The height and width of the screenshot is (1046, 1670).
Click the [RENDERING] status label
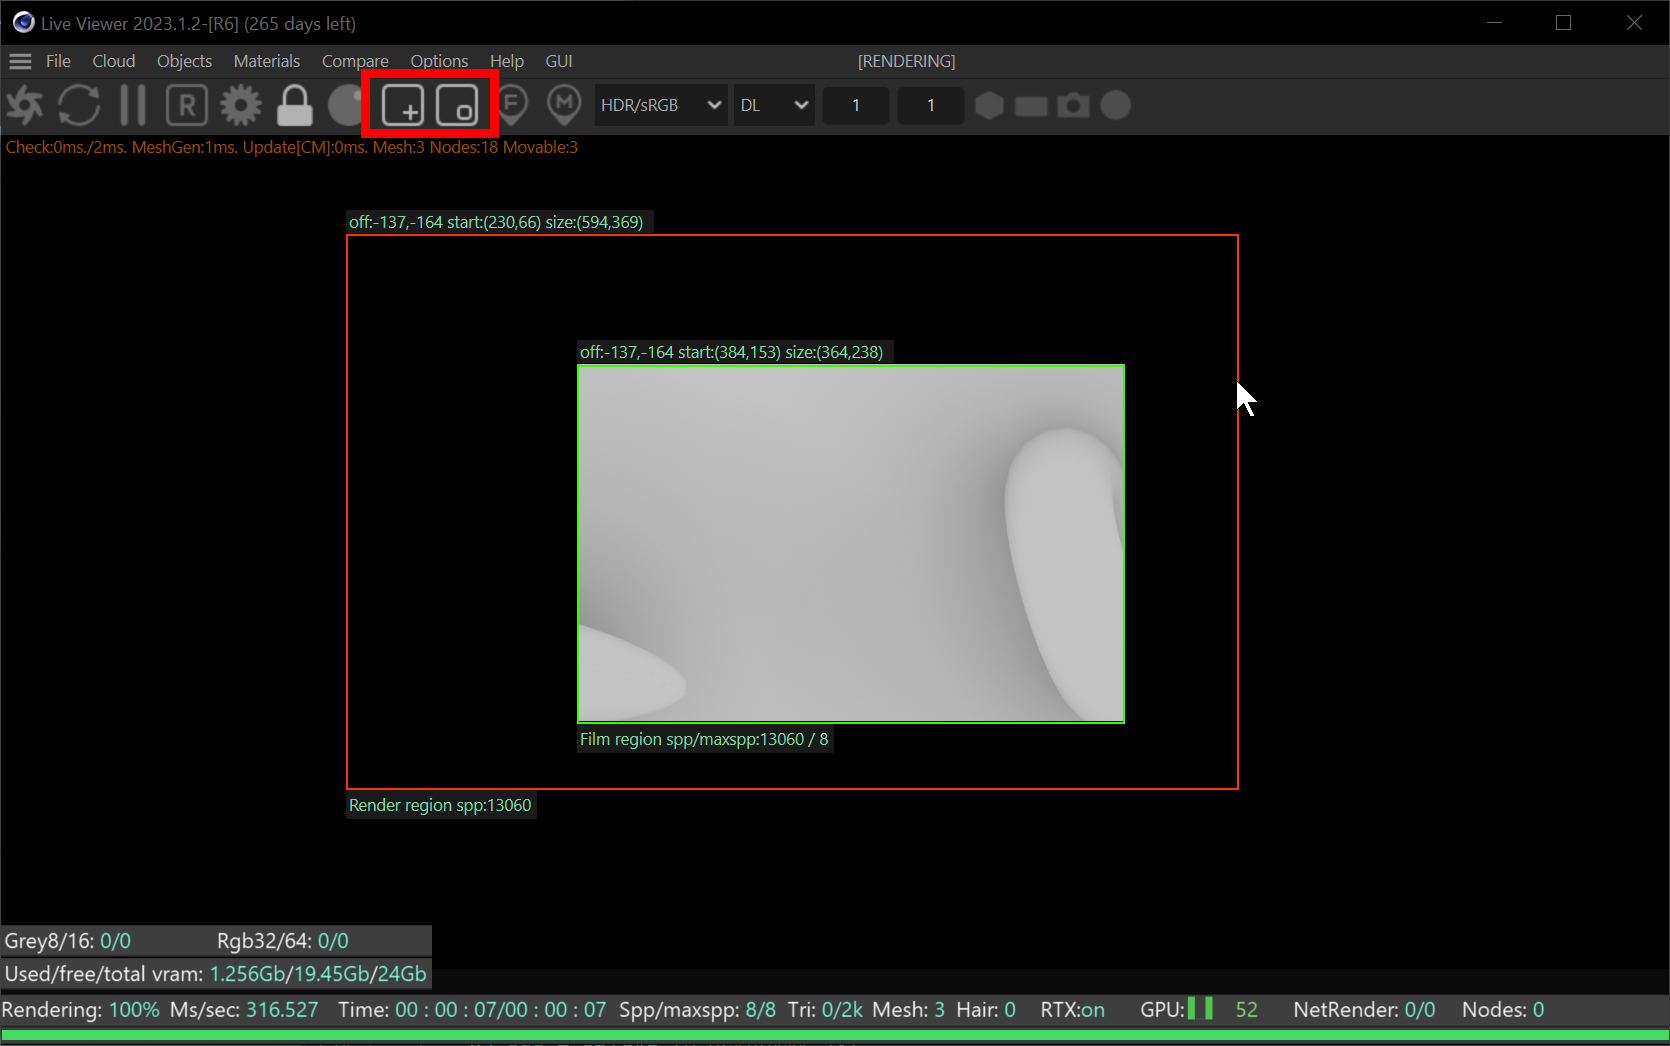pyautogui.click(x=906, y=61)
